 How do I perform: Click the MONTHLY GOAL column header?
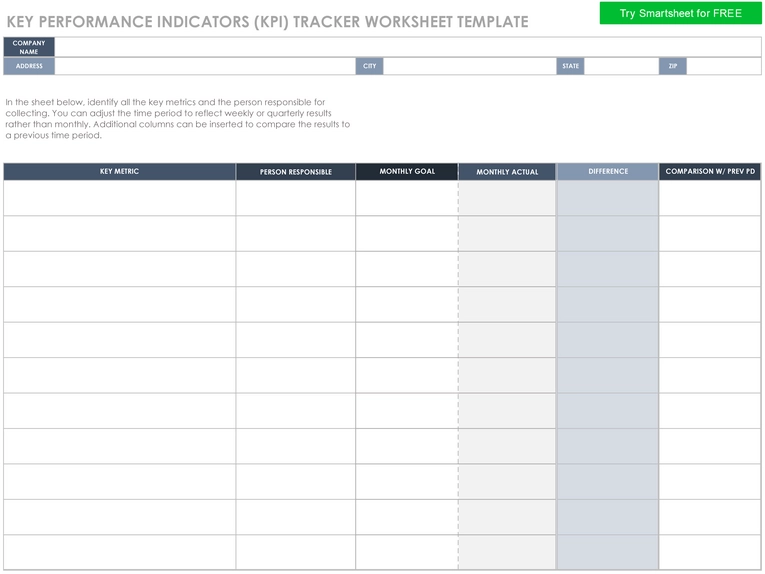click(x=407, y=172)
